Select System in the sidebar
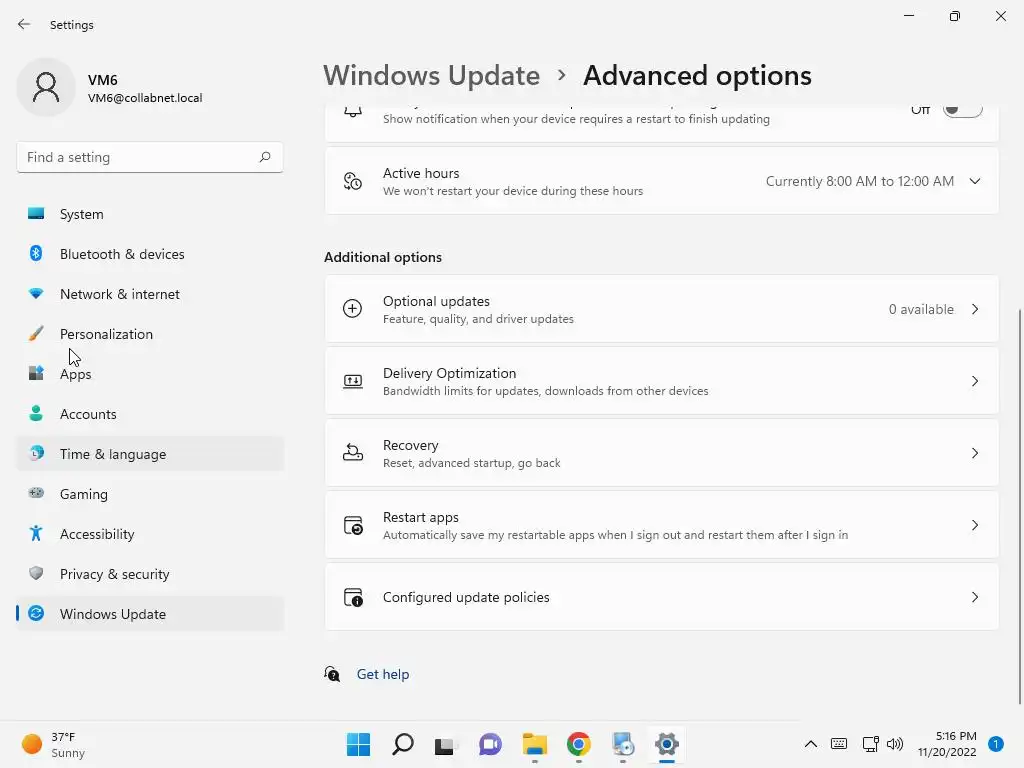The width and height of the screenshot is (1024, 768). click(150, 214)
